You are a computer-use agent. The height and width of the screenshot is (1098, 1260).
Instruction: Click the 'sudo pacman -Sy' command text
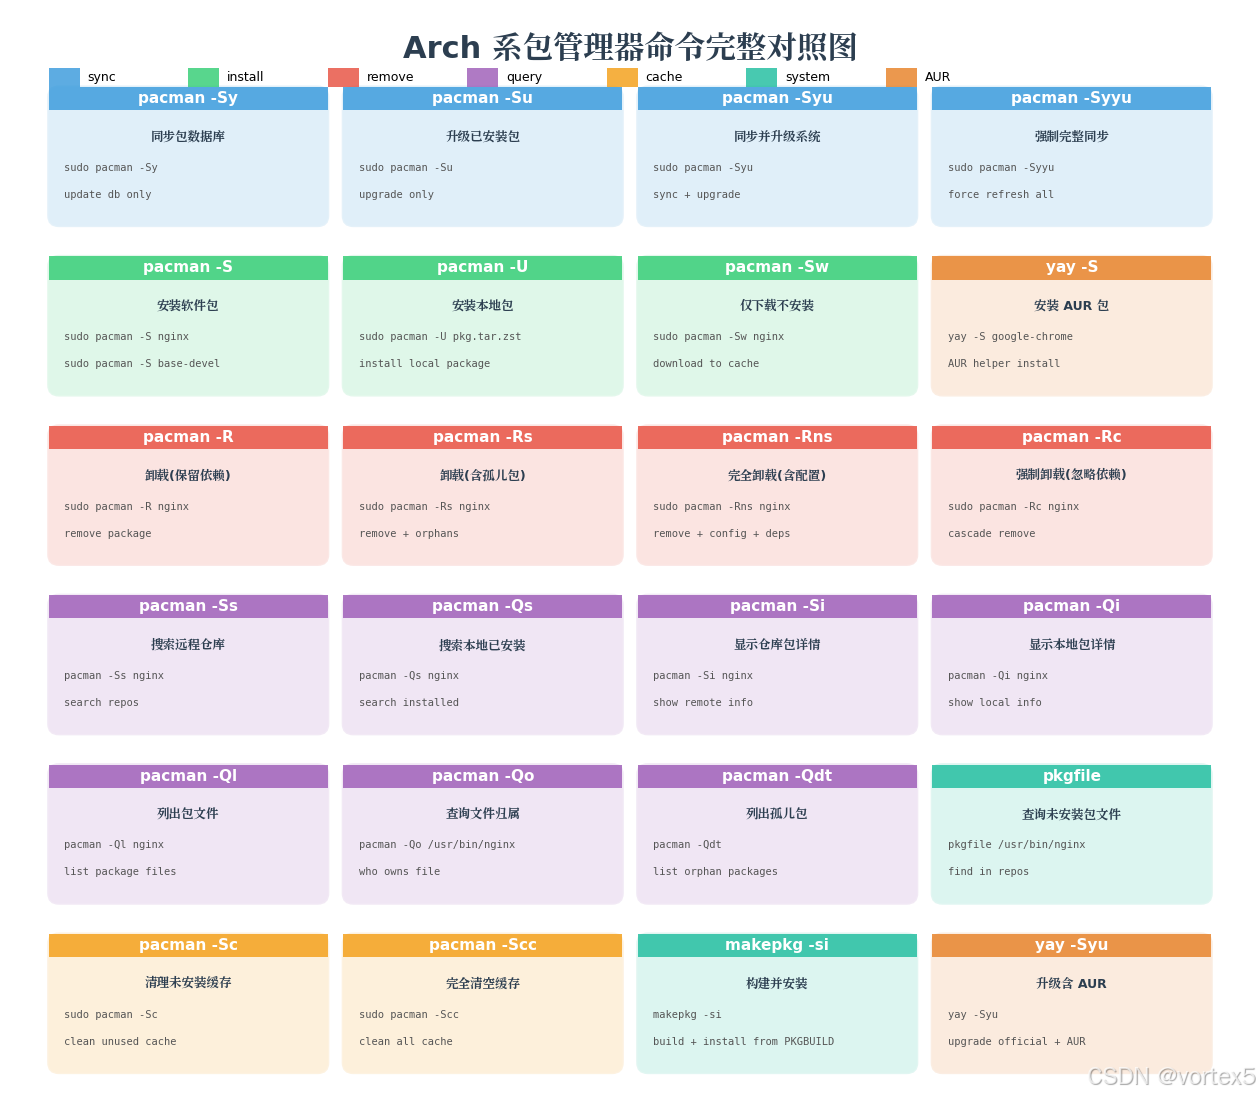click(111, 168)
